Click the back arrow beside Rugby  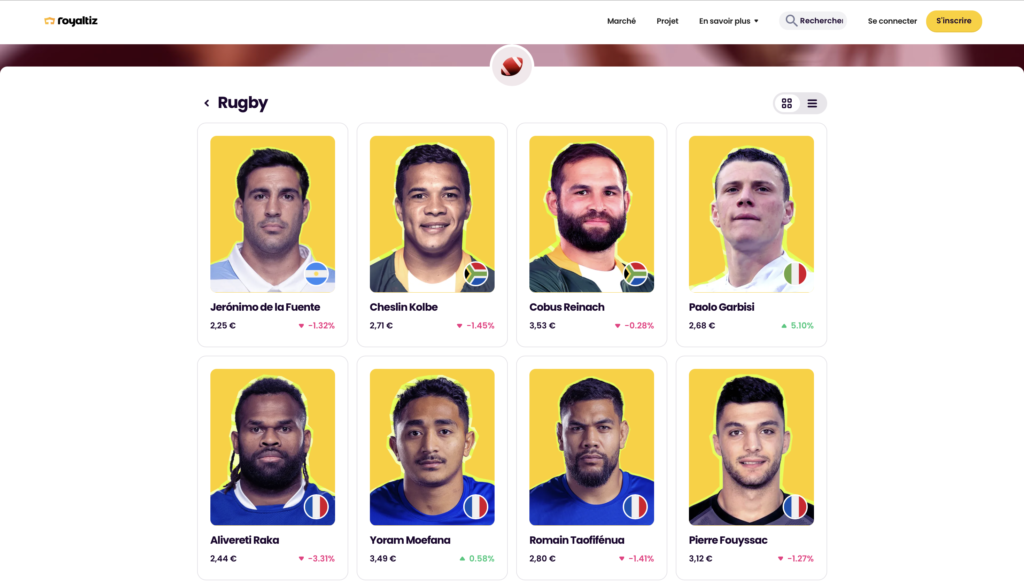tap(207, 103)
